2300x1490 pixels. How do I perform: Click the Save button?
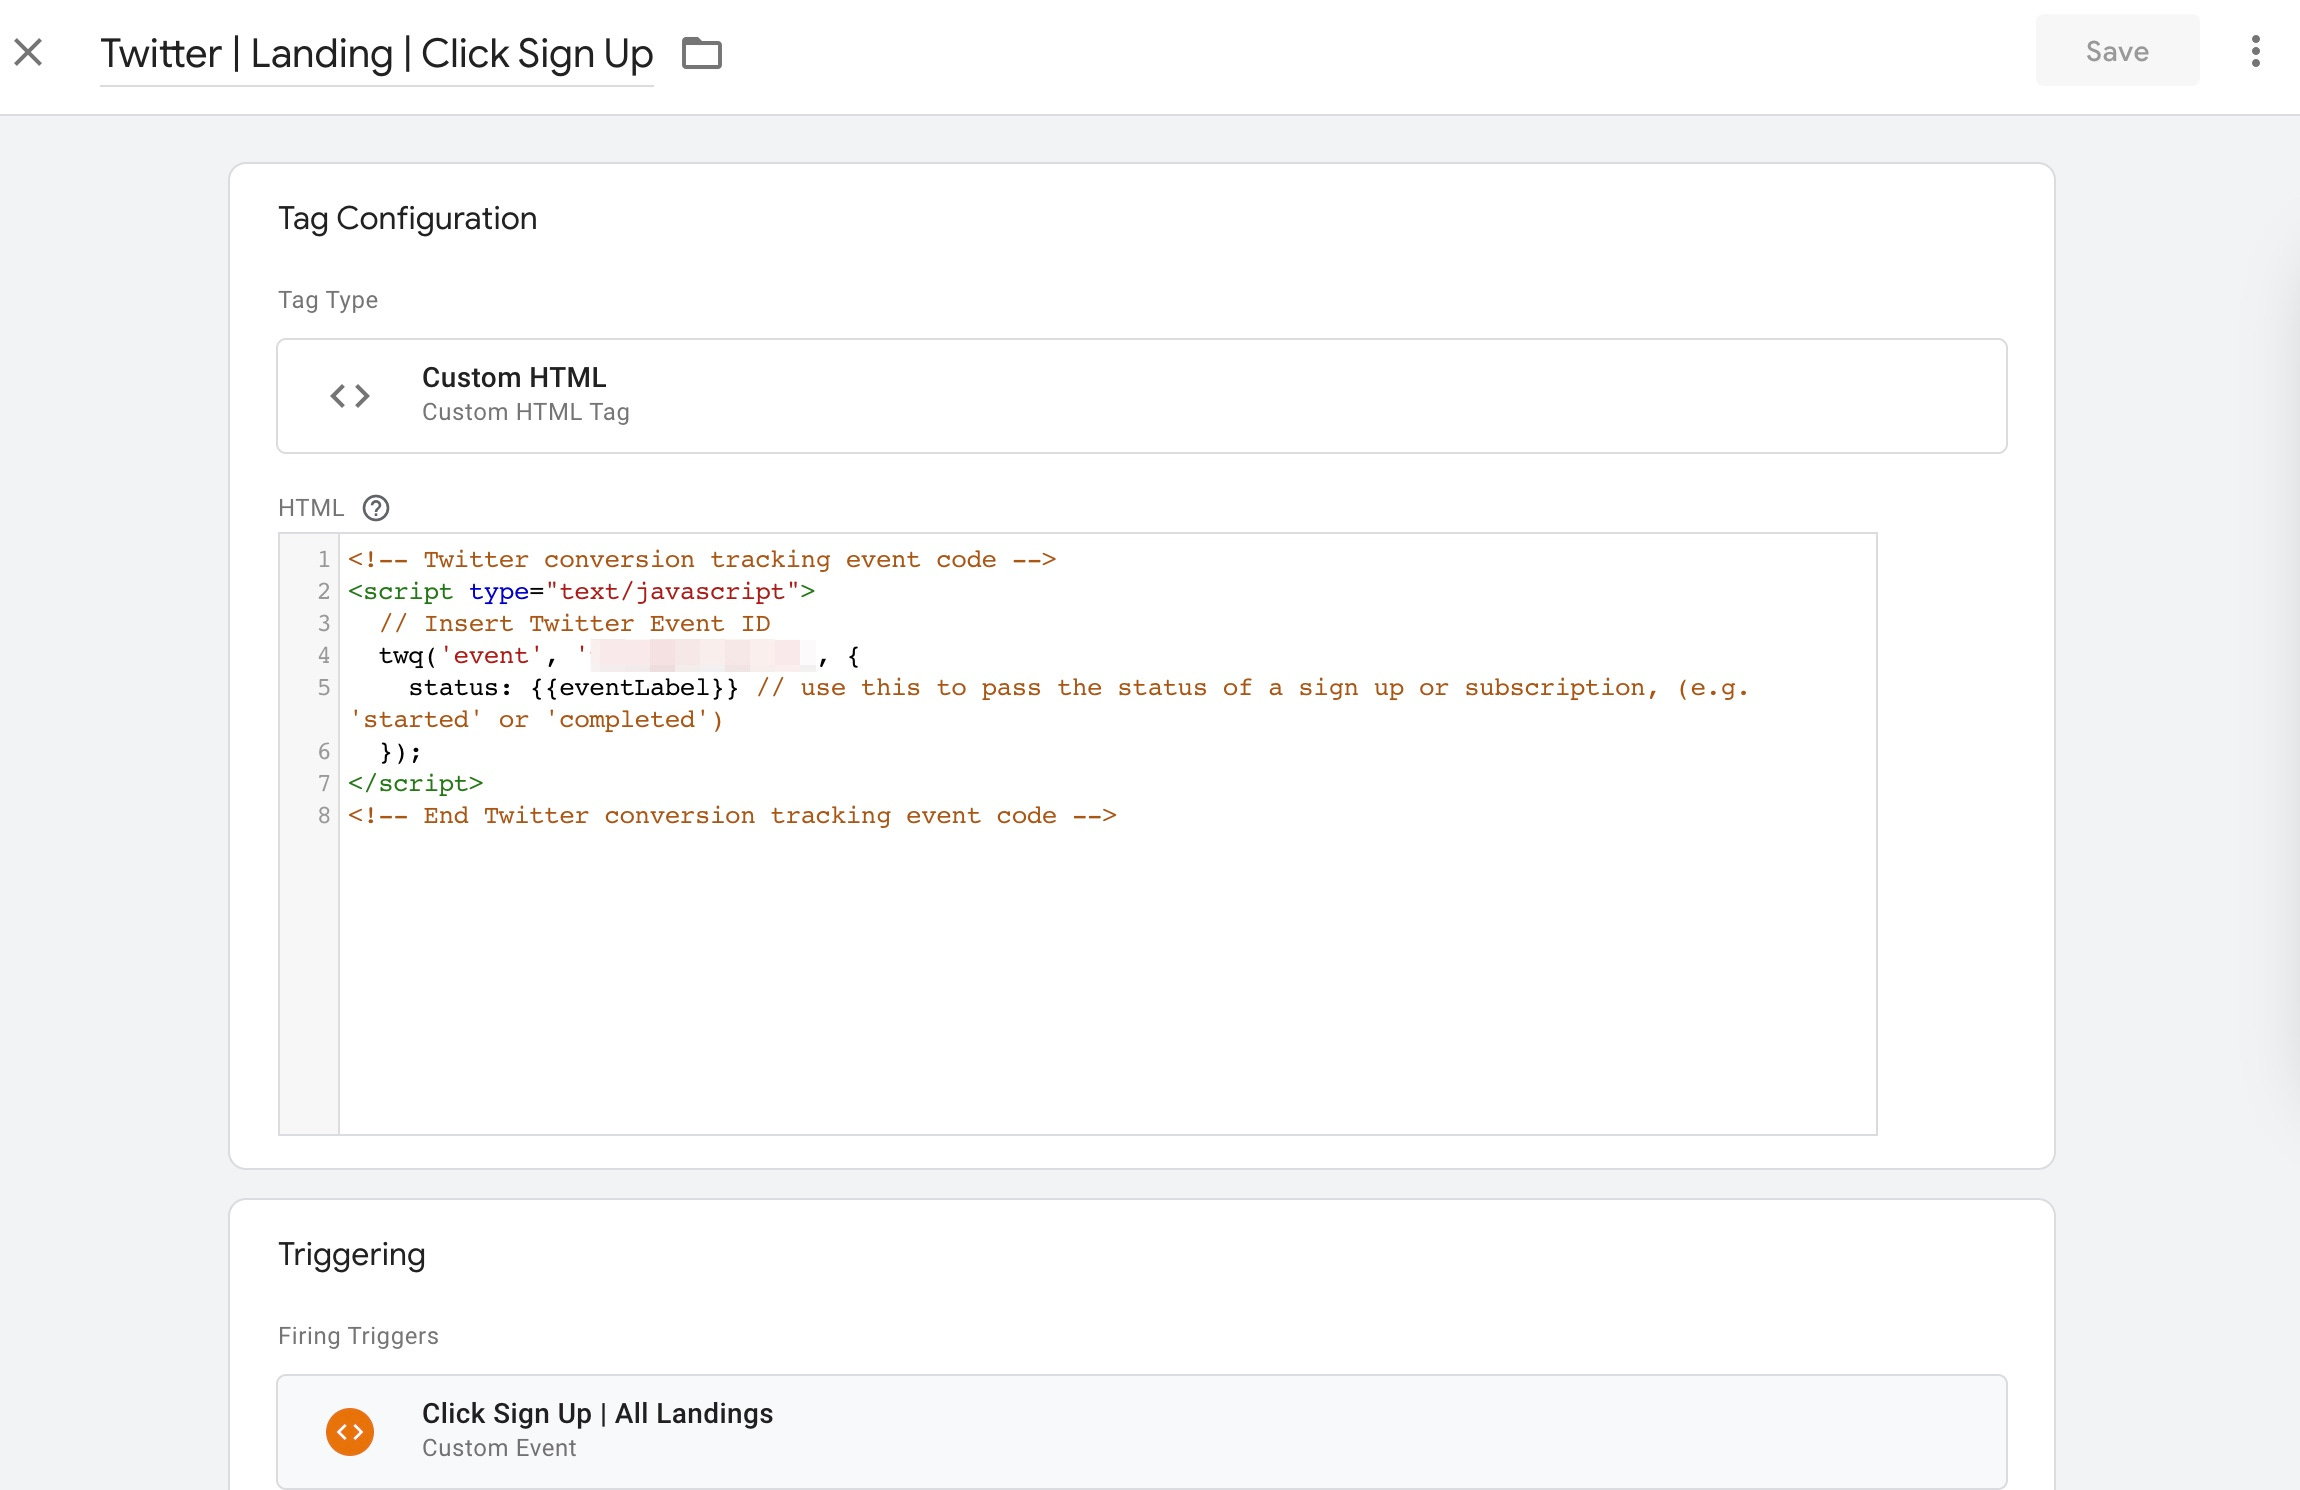pyautogui.click(x=2117, y=51)
